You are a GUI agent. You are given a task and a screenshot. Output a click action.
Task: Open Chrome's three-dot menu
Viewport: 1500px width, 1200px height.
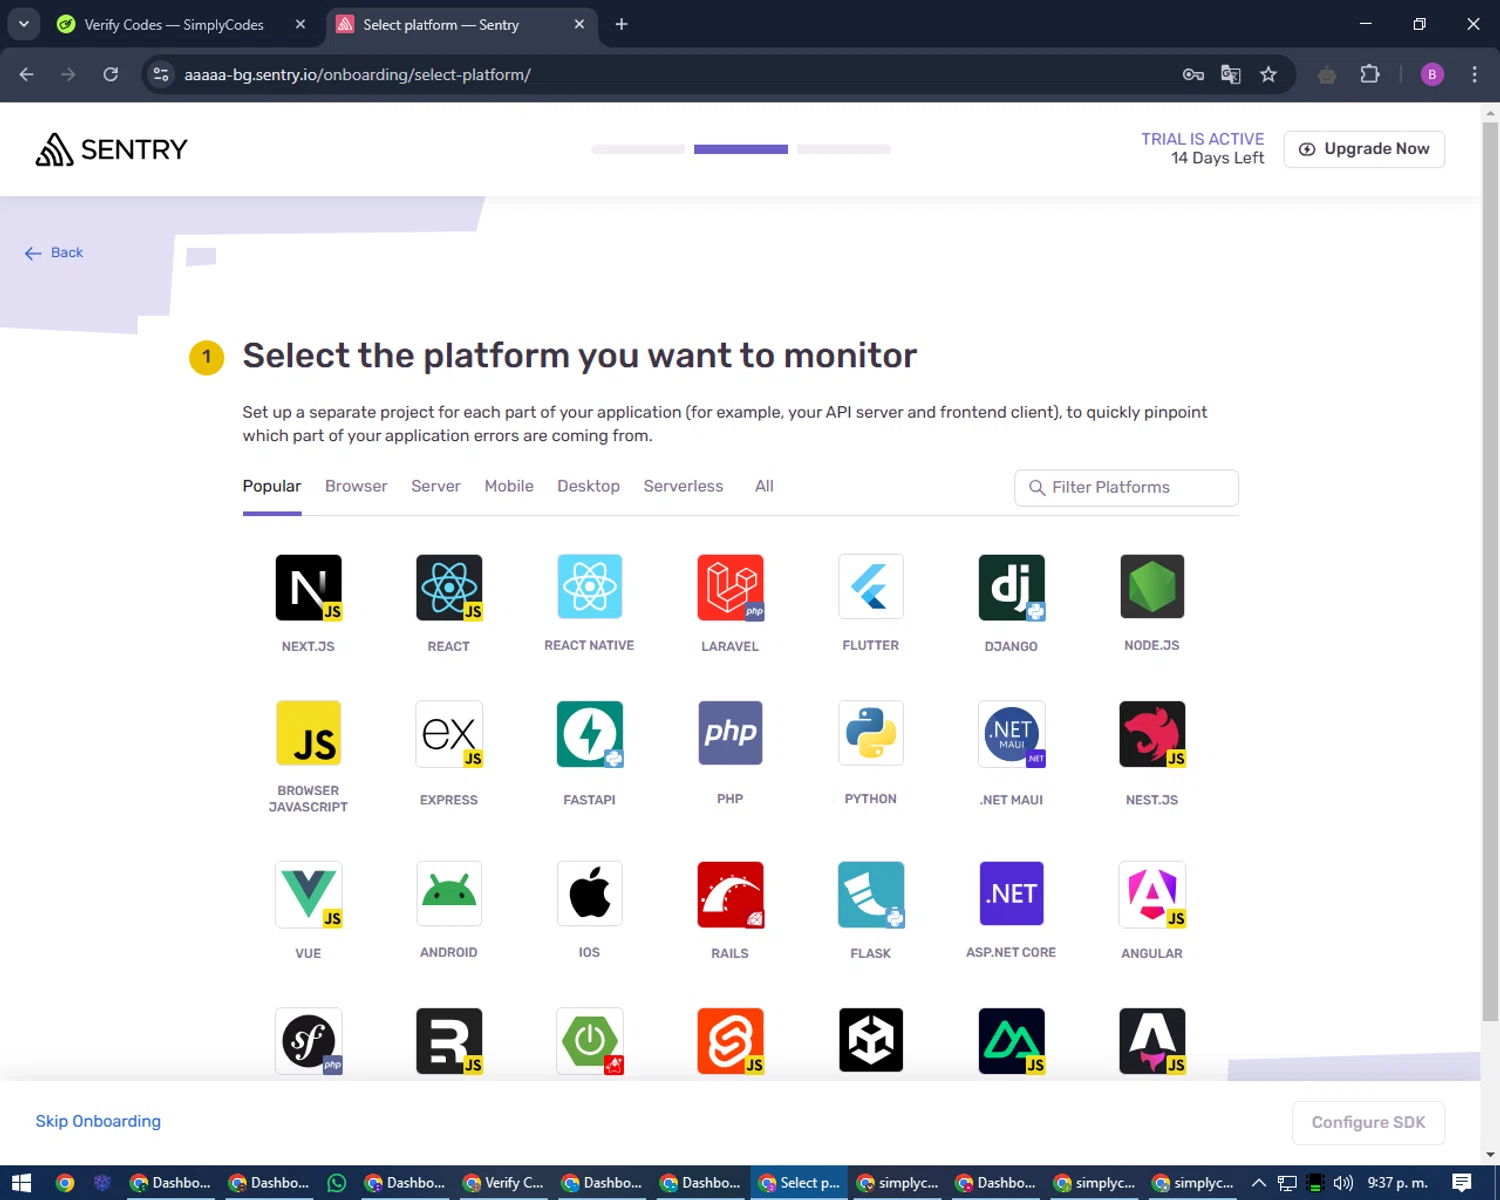tap(1474, 74)
